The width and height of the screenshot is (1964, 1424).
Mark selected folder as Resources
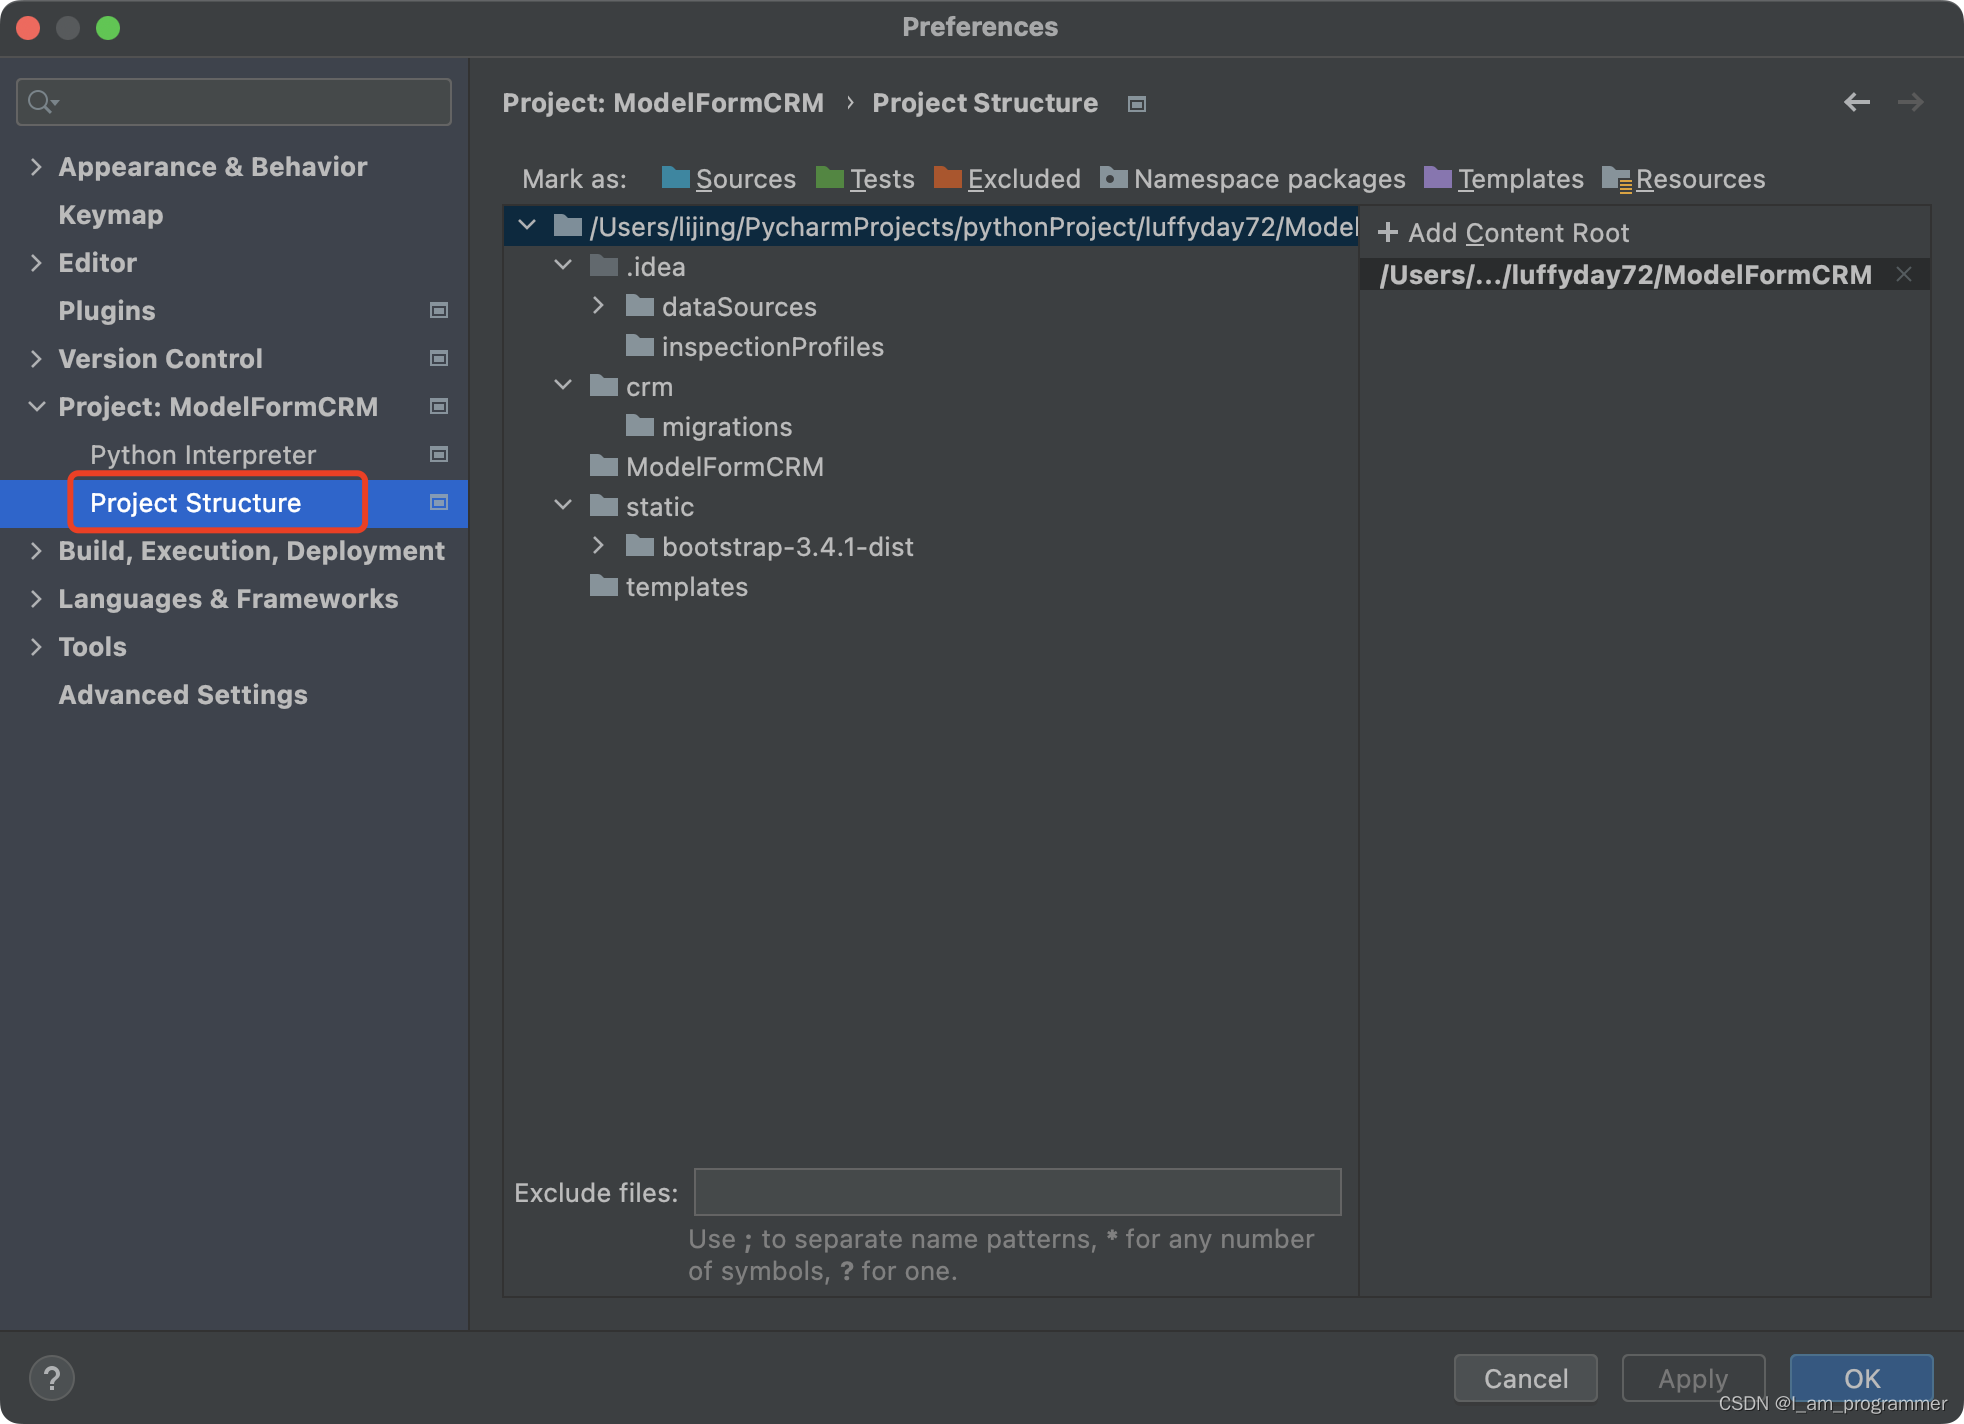click(x=1698, y=178)
